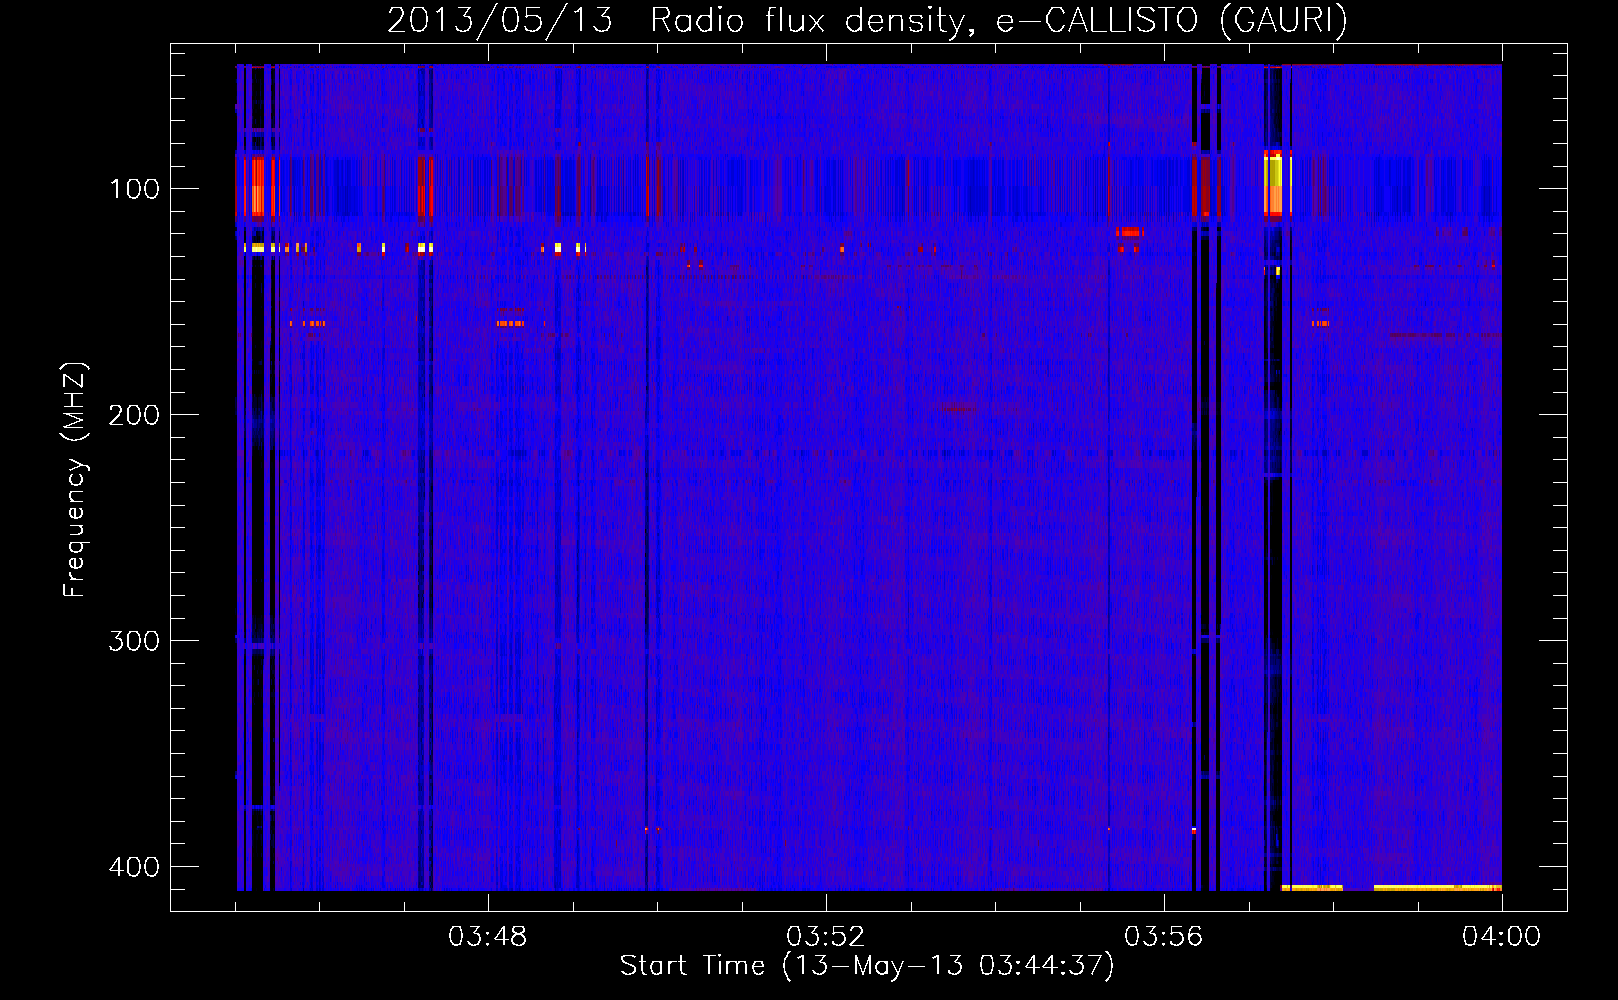Click the 04:00 time tick label
This screenshot has height=1000, width=1618.
point(1502,937)
